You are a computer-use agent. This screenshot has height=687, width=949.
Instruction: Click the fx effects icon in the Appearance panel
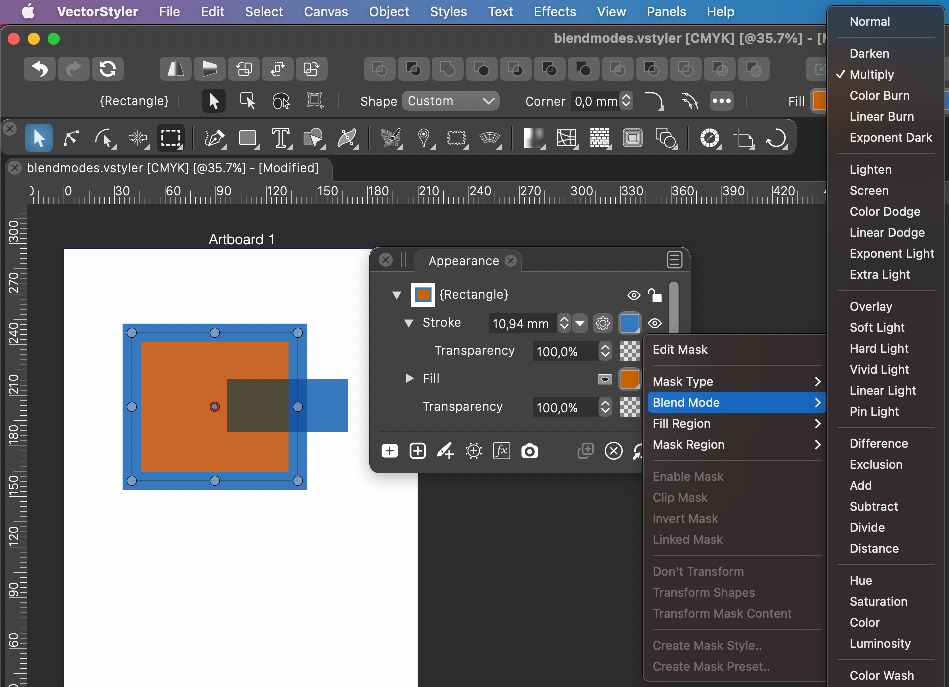pyautogui.click(x=502, y=451)
